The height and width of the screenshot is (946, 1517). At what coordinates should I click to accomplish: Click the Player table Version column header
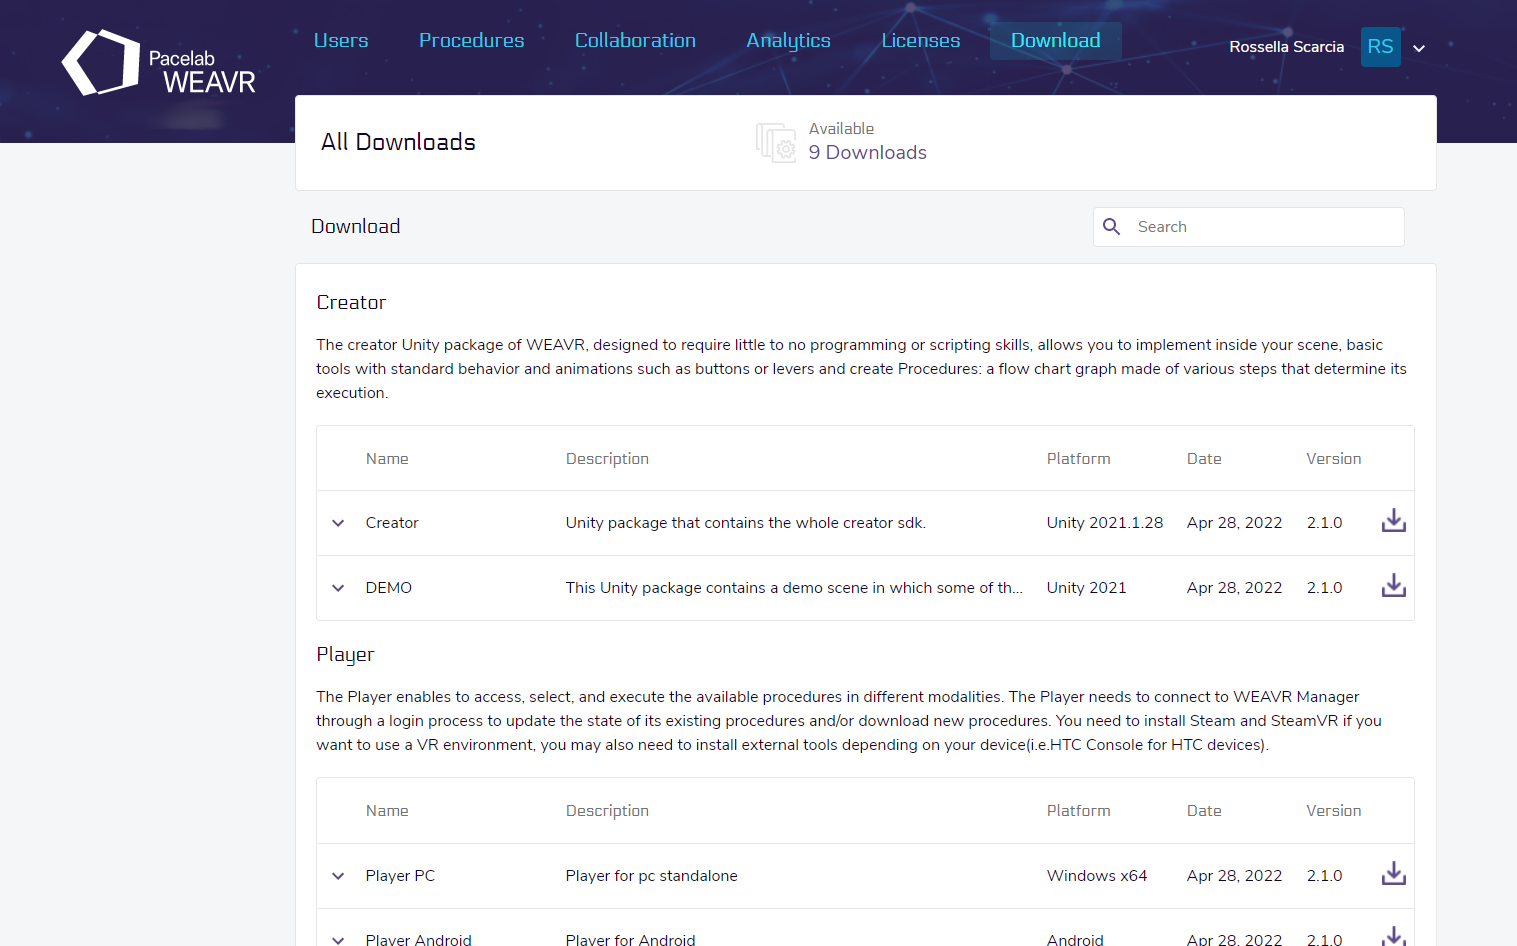[x=1333, y=811]
